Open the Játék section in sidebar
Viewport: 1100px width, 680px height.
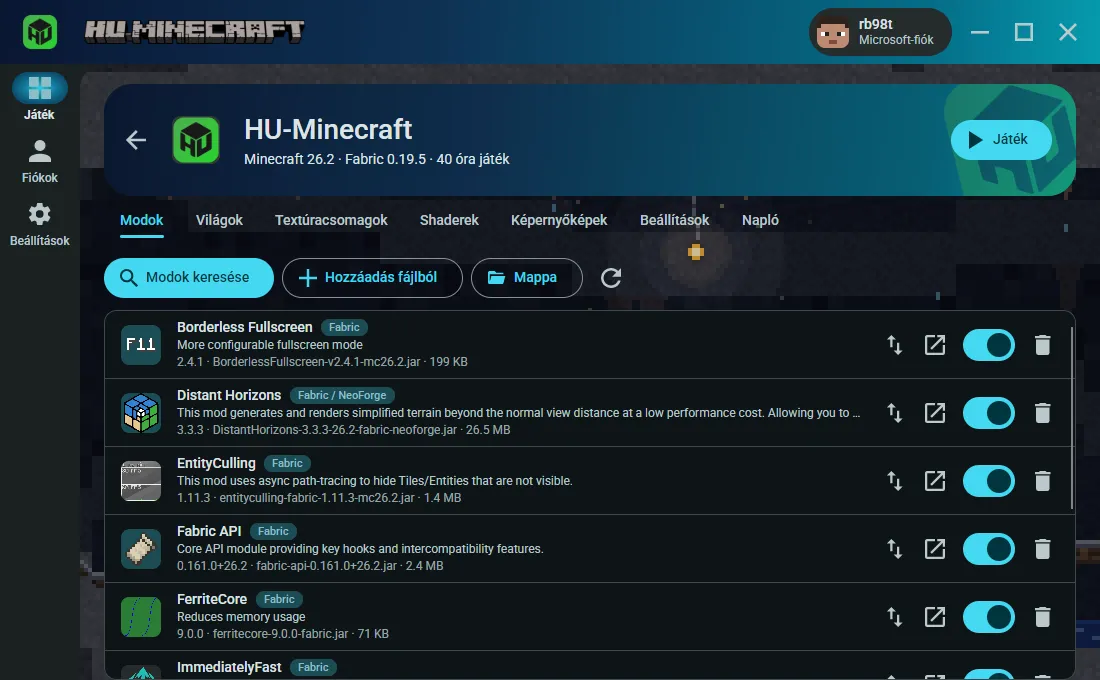click(x=39, y=97)
